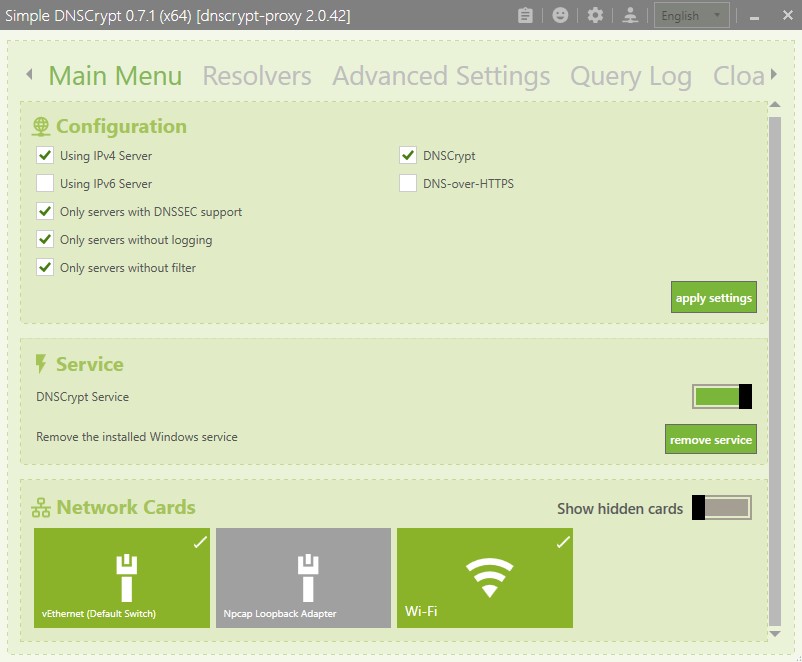Uncheck Using IPv4 Server
The image size is (802, 662).
[45, 155]
